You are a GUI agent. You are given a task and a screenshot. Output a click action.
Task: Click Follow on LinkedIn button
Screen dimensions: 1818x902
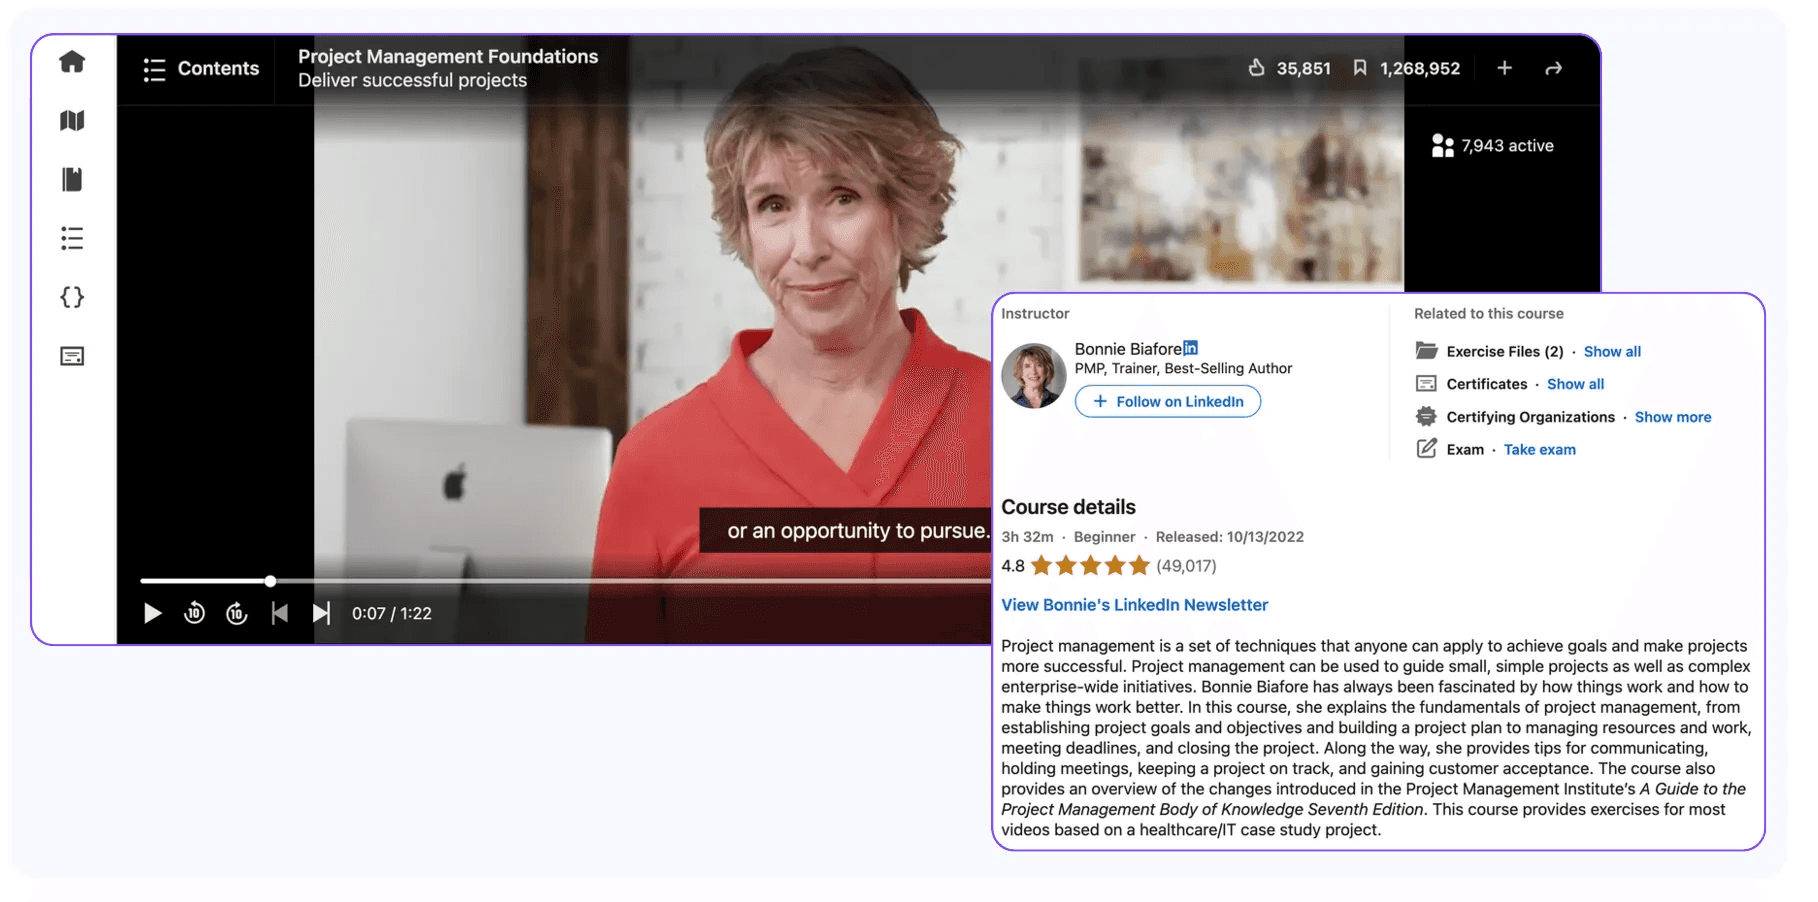[1167, 402]
